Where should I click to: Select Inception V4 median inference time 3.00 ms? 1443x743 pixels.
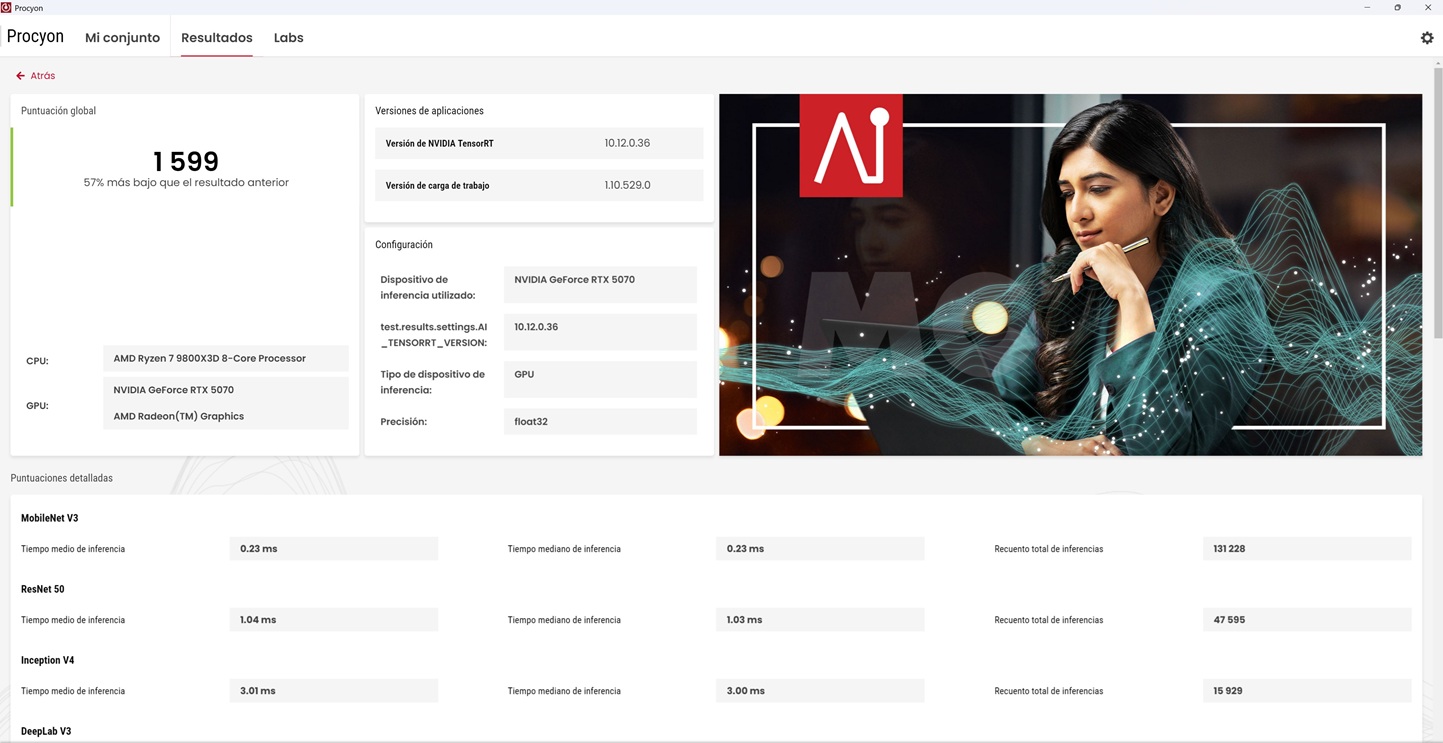(820, 691)
